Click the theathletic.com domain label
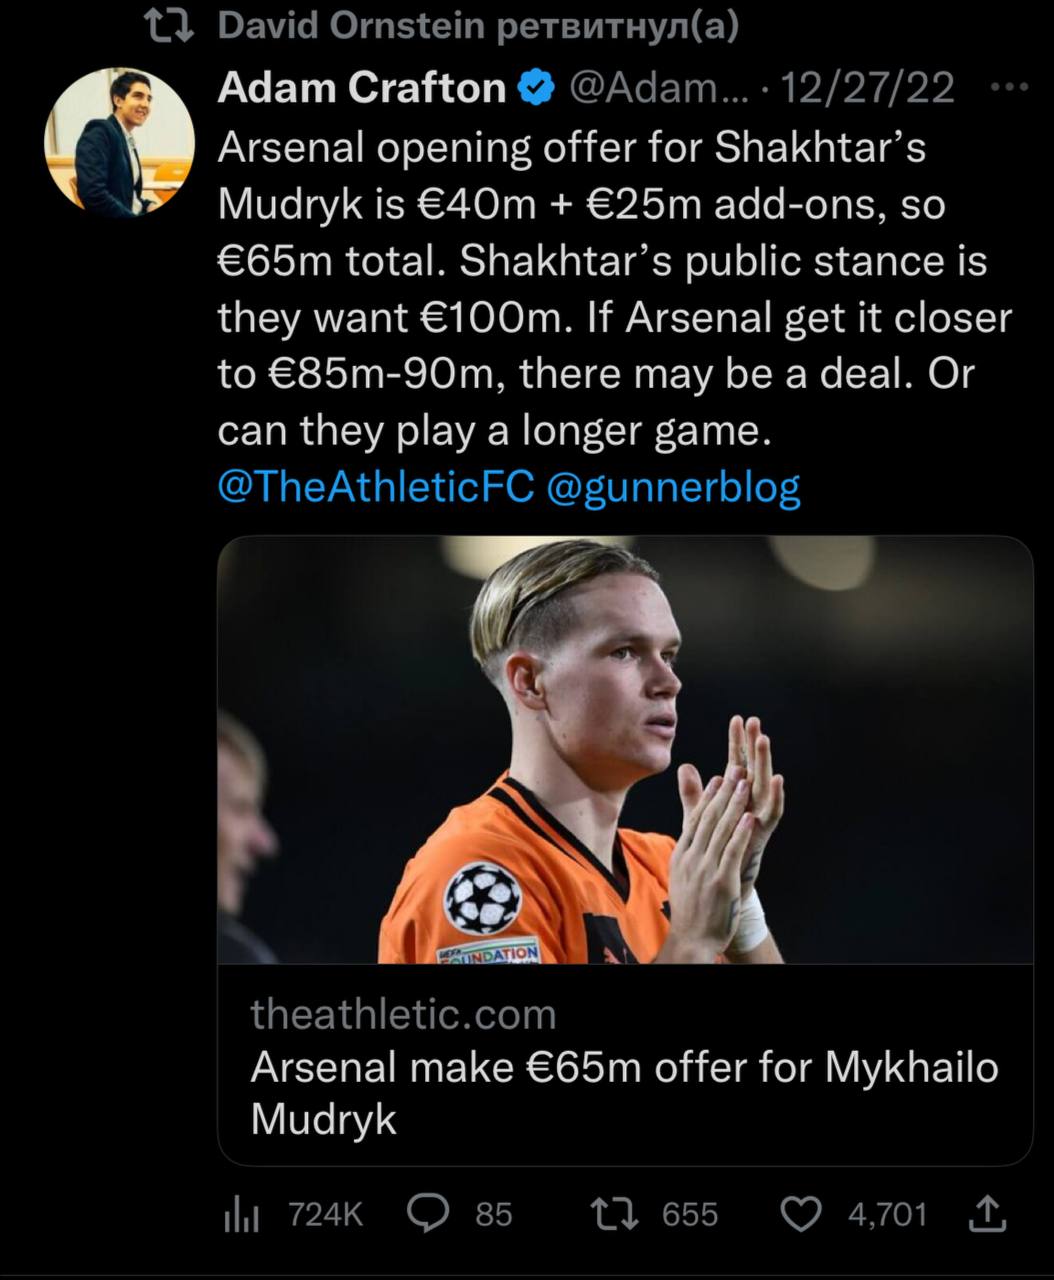This screenshot has height=1280, width=1054. click(403, 1014)
